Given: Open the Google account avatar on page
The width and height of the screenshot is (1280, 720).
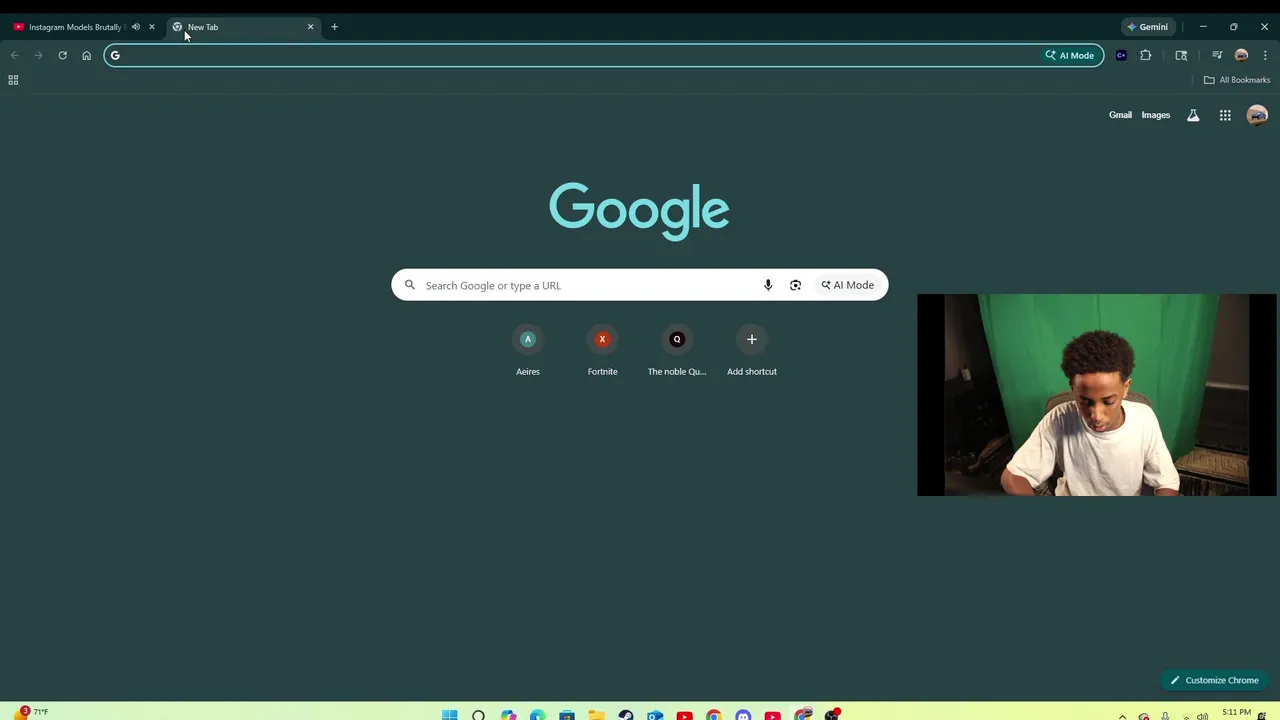Looking at the screenshot, I should tap(1257, 115).
